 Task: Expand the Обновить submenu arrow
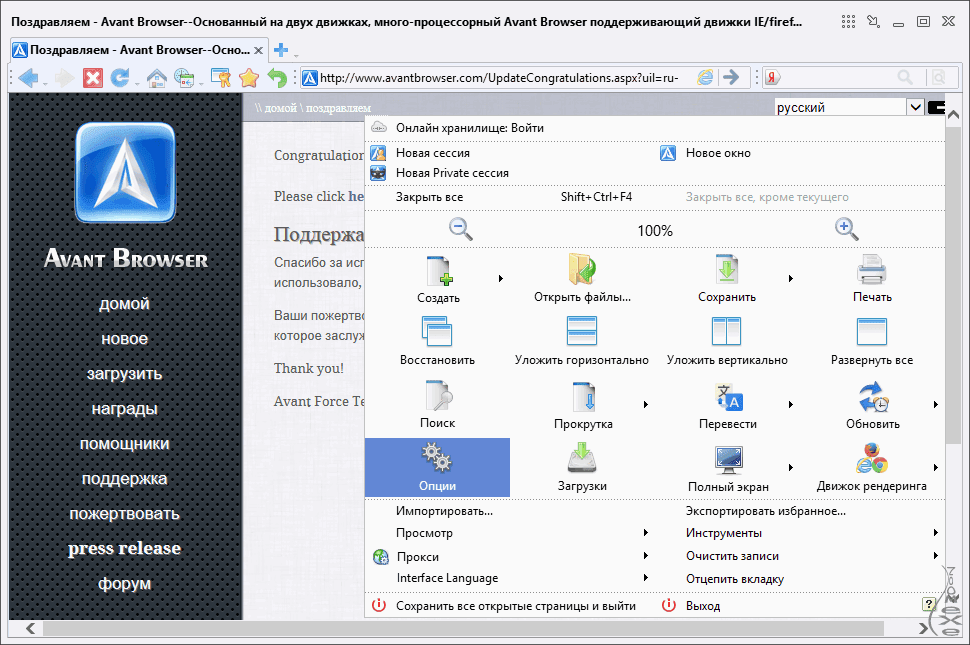coord(935,404)
